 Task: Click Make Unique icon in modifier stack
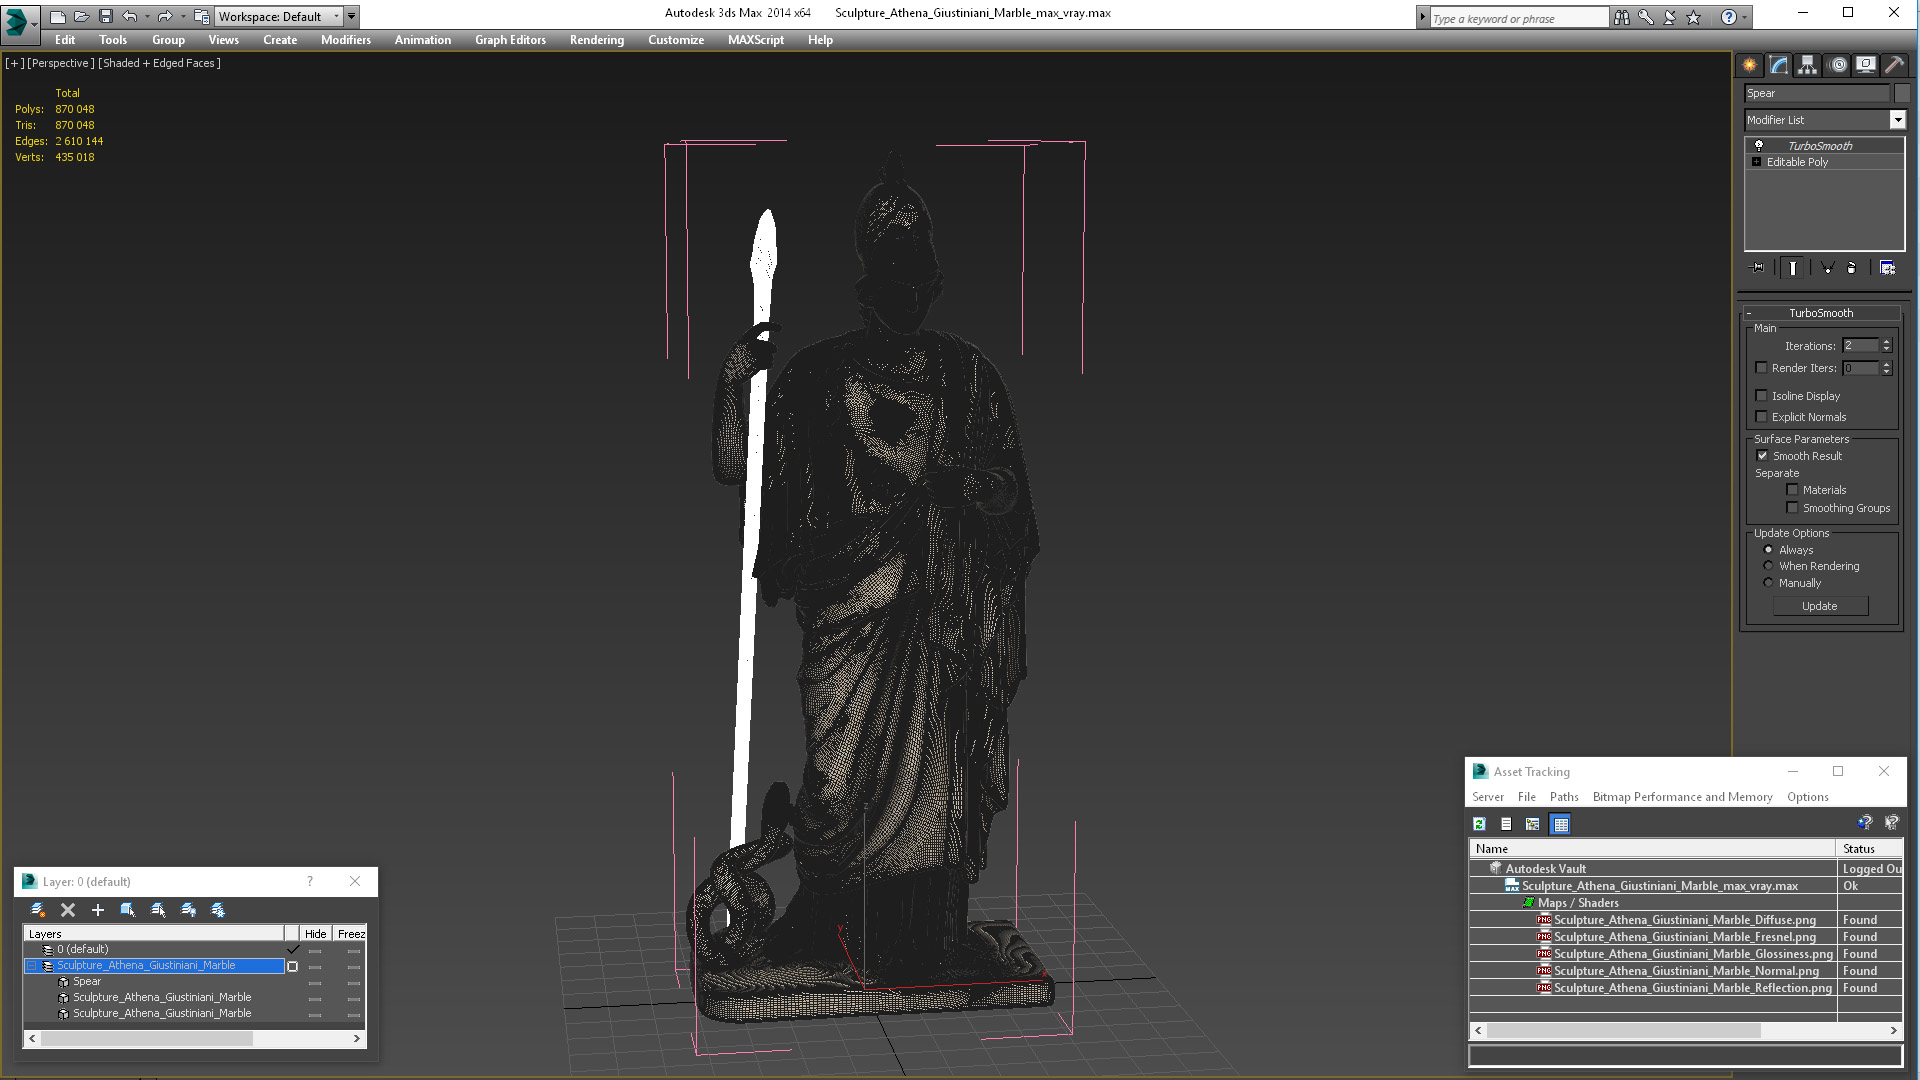(1827, 268)
